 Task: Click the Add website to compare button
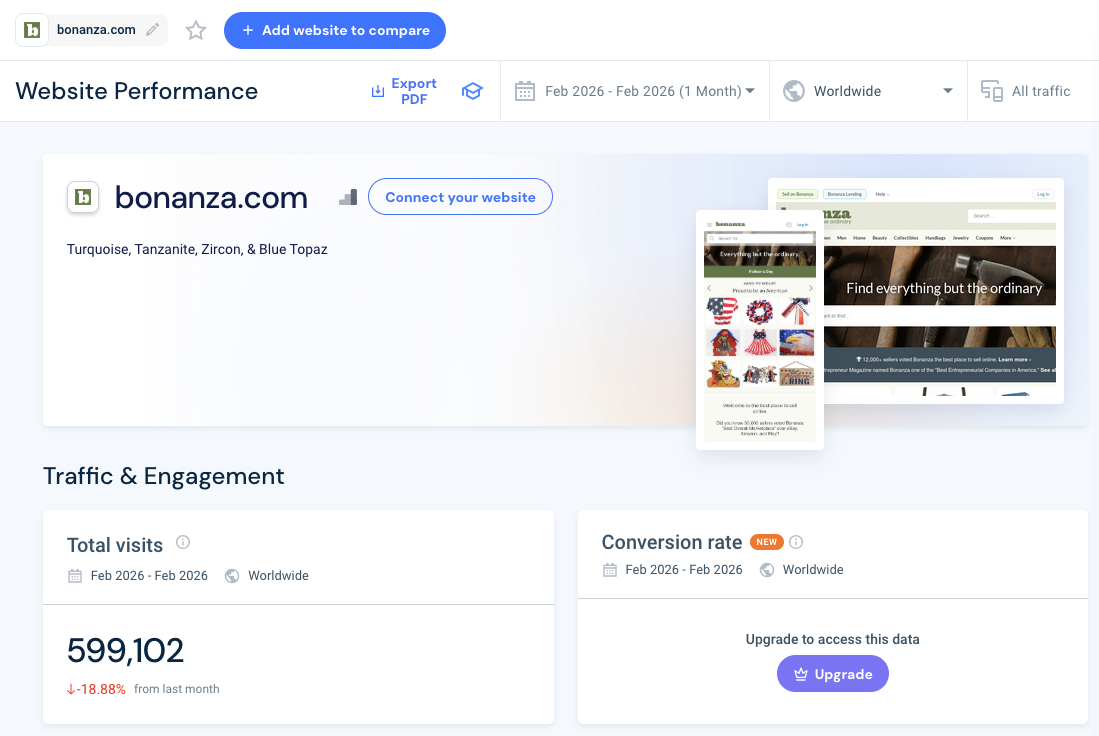click(334, 30)
